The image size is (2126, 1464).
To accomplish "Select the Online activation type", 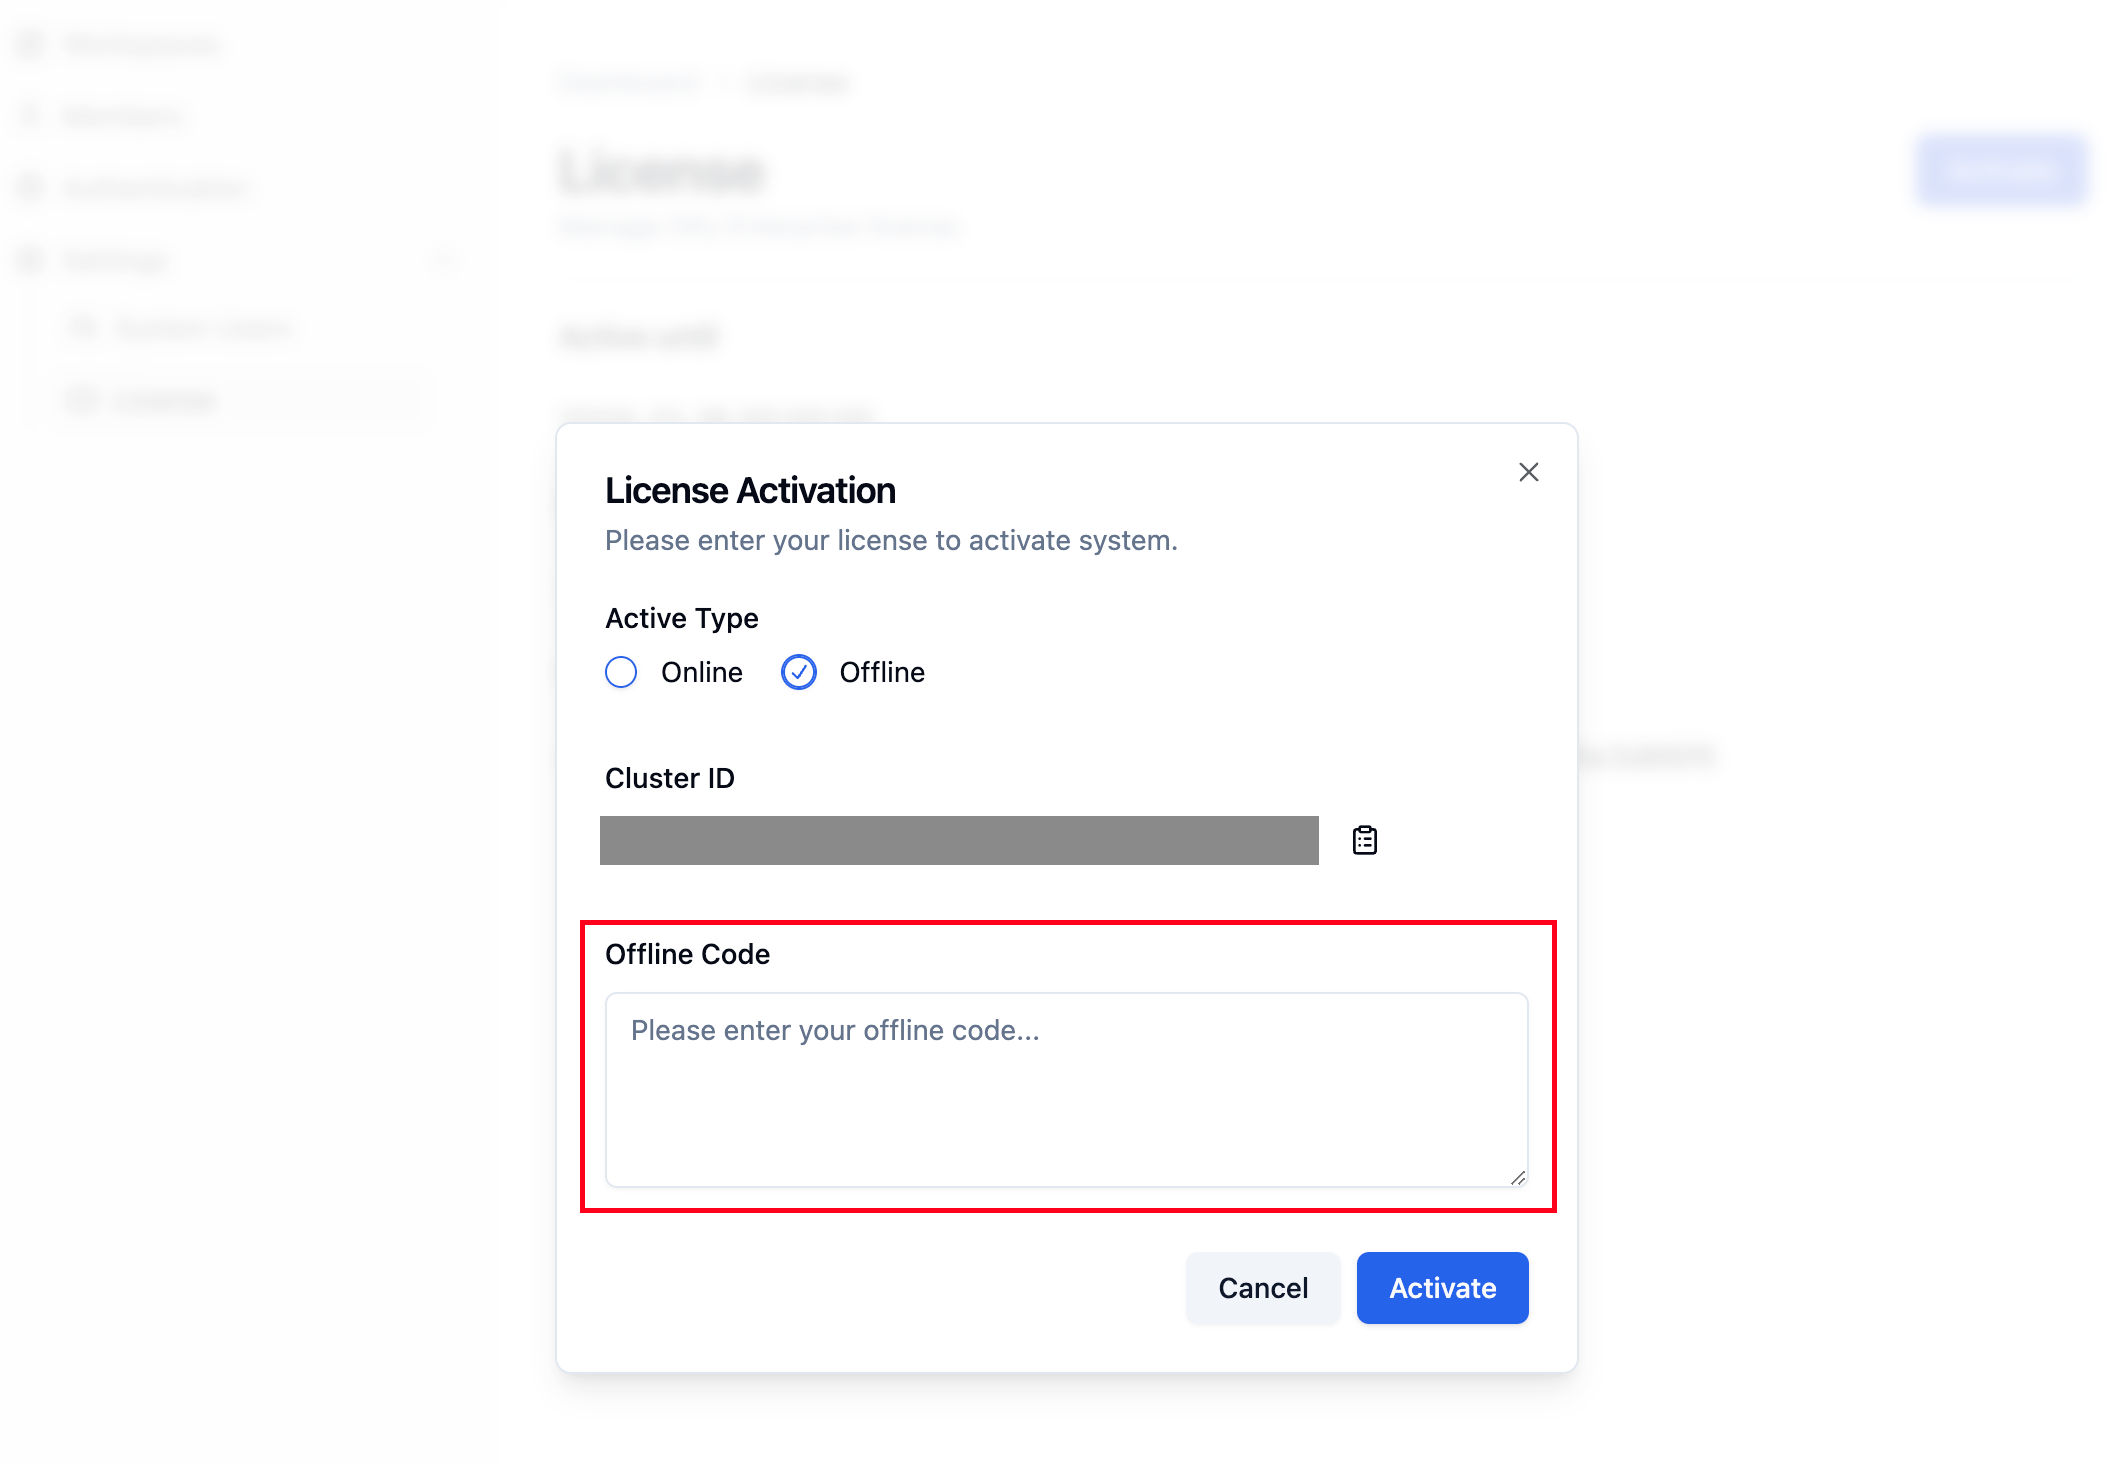I will coord(621,672).
